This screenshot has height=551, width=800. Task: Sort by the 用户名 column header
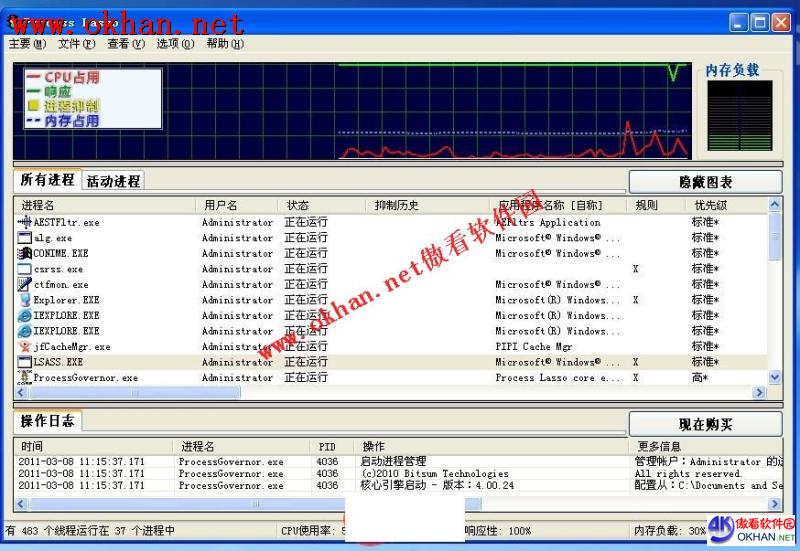point(237,205)
